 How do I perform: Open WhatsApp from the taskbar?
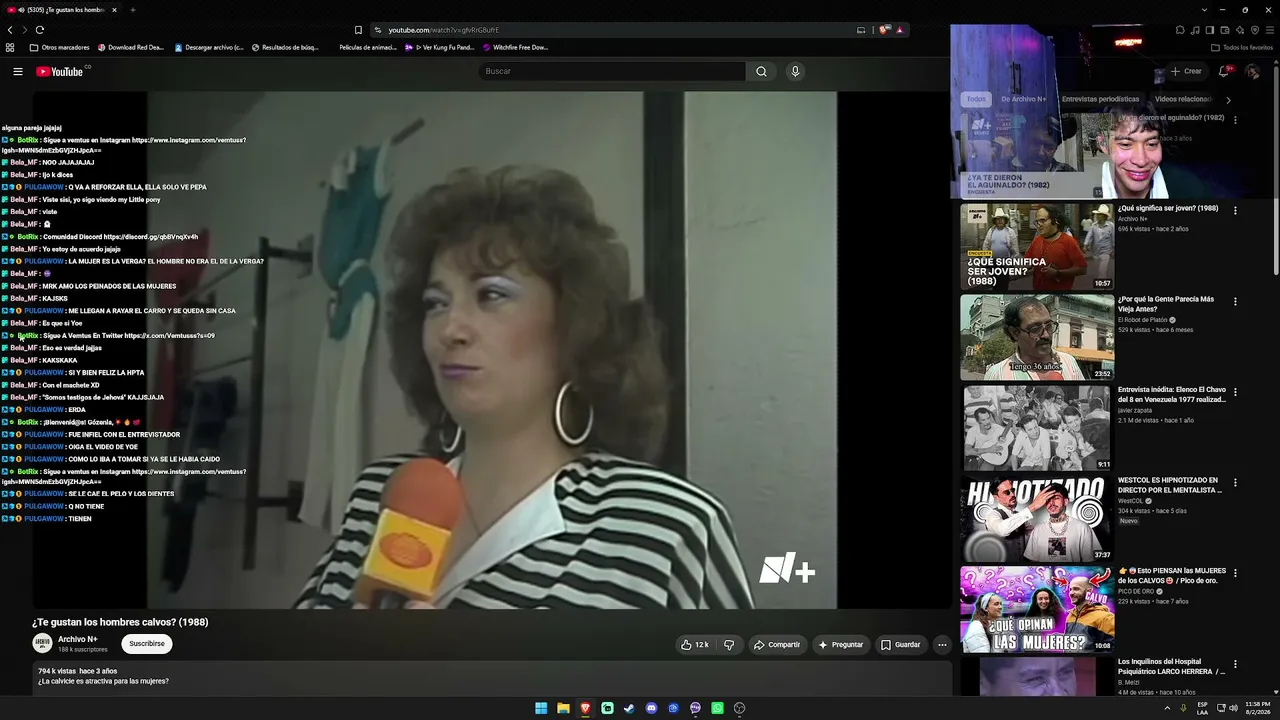point(717,708)
